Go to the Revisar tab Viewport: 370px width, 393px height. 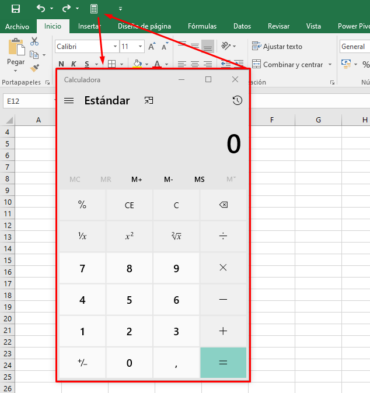(279, 26)
